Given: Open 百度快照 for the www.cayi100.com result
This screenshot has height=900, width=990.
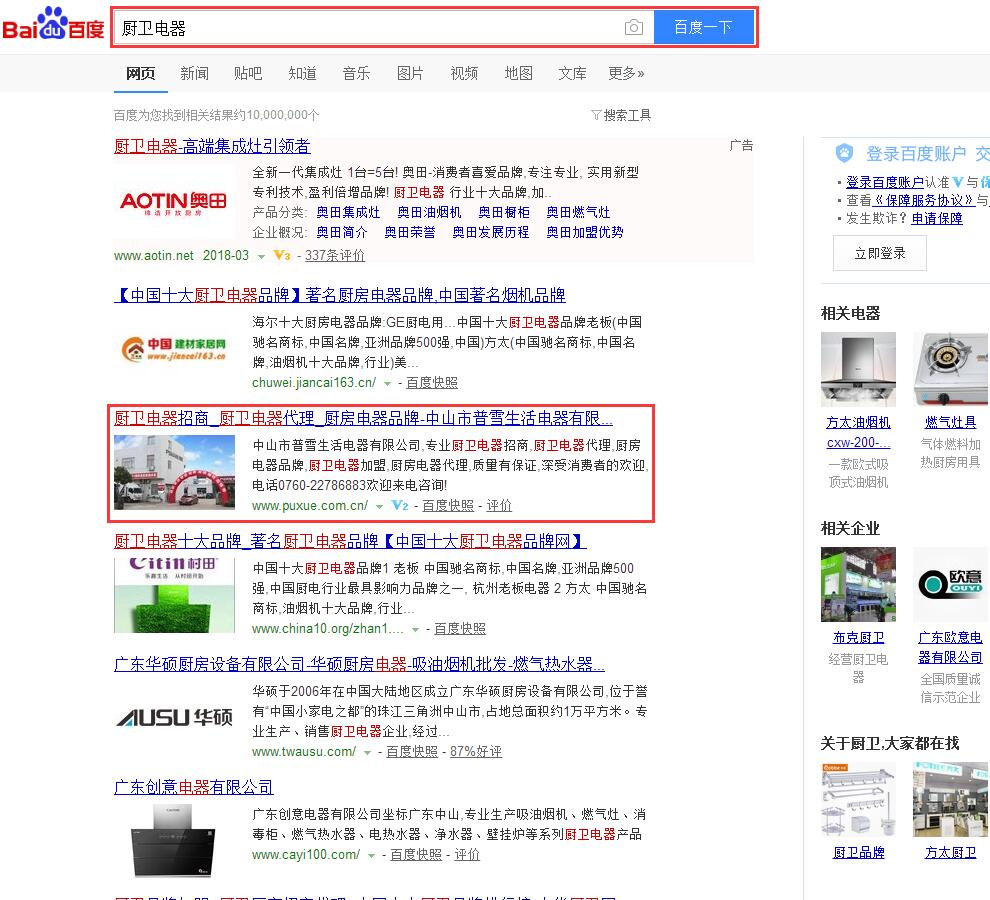Looking at the screenshot, I should [x=416, y=855].
